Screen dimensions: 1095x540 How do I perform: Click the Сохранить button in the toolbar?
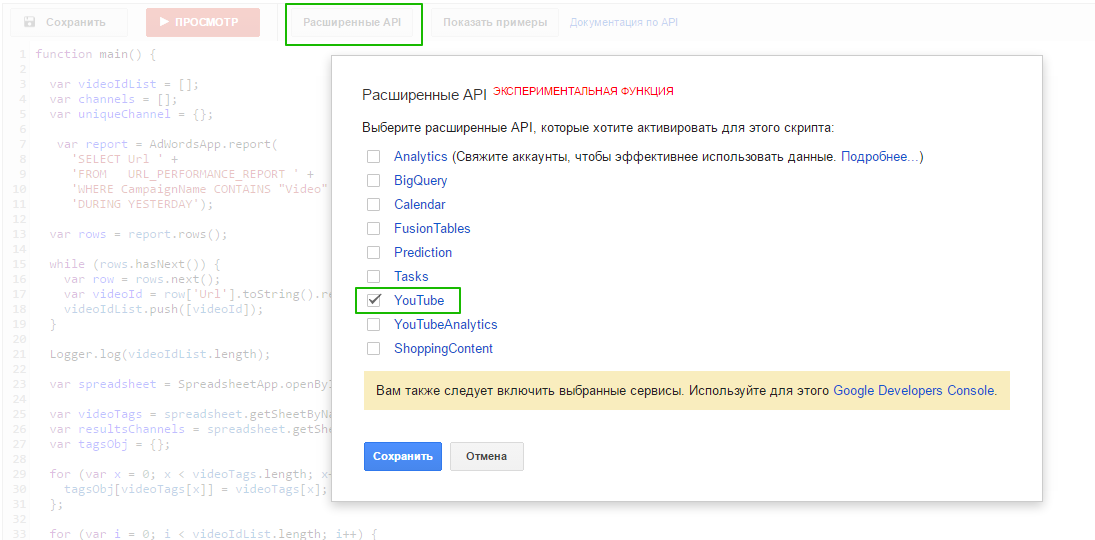tap(68, 22)
